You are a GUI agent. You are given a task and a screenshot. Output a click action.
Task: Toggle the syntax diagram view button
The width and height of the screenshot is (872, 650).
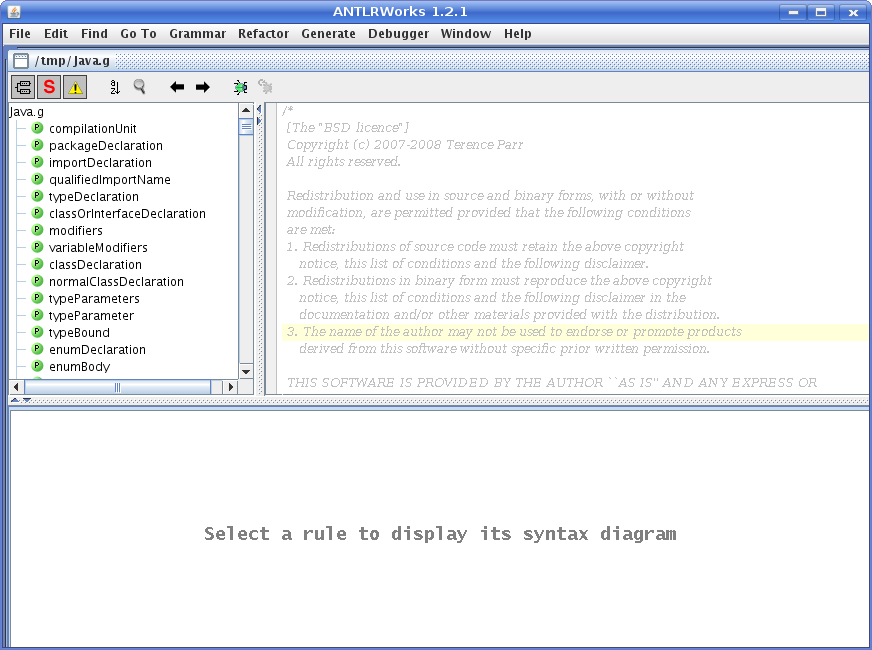coord(23,87)
